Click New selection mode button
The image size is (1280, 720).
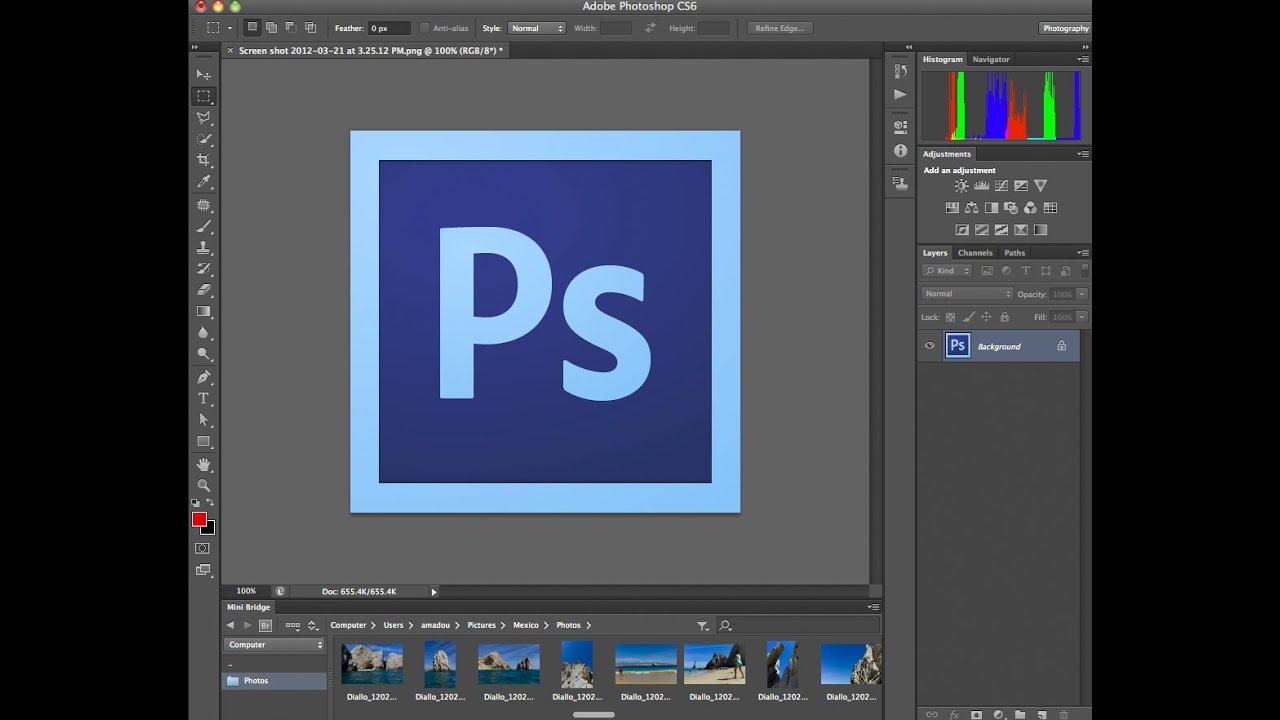(252, 28)
